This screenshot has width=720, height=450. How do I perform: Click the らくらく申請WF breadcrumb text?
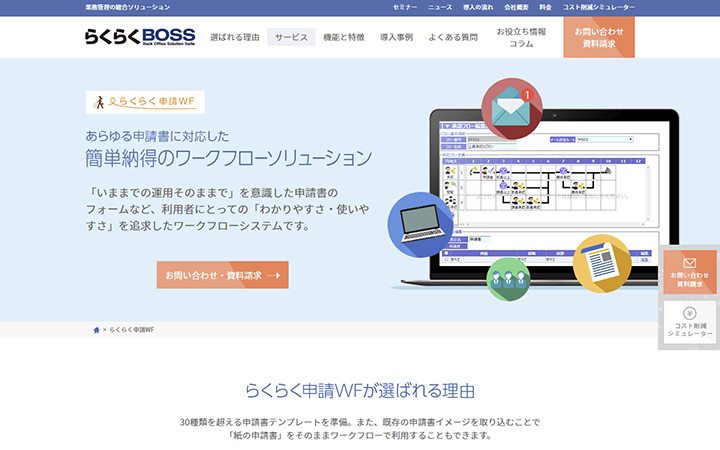coord(132,330)
